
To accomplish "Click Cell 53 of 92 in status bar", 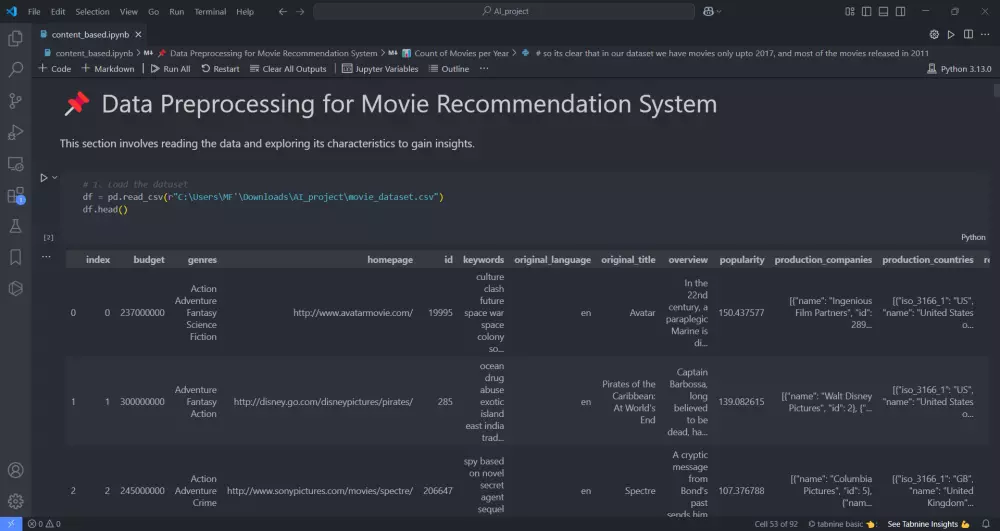I will (776, 524).
